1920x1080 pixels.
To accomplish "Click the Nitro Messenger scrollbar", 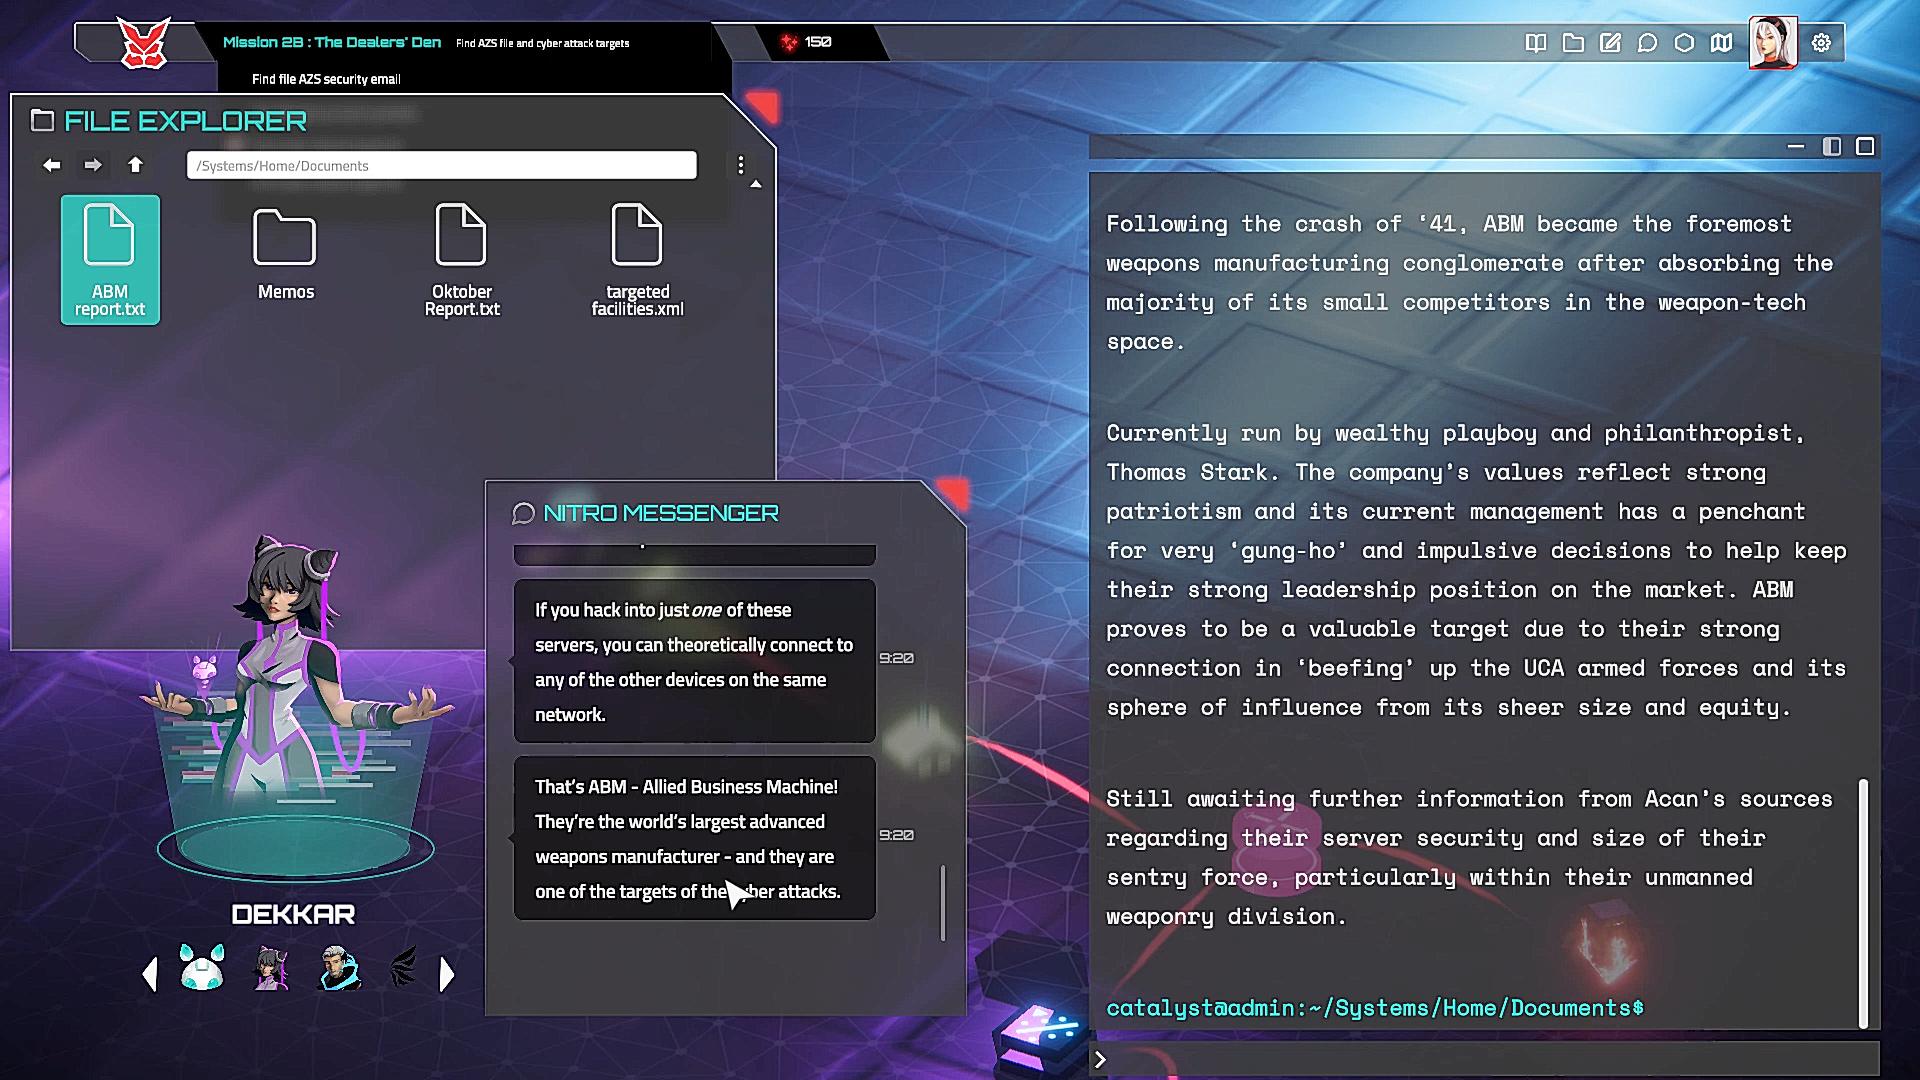I will click(942, 903).
